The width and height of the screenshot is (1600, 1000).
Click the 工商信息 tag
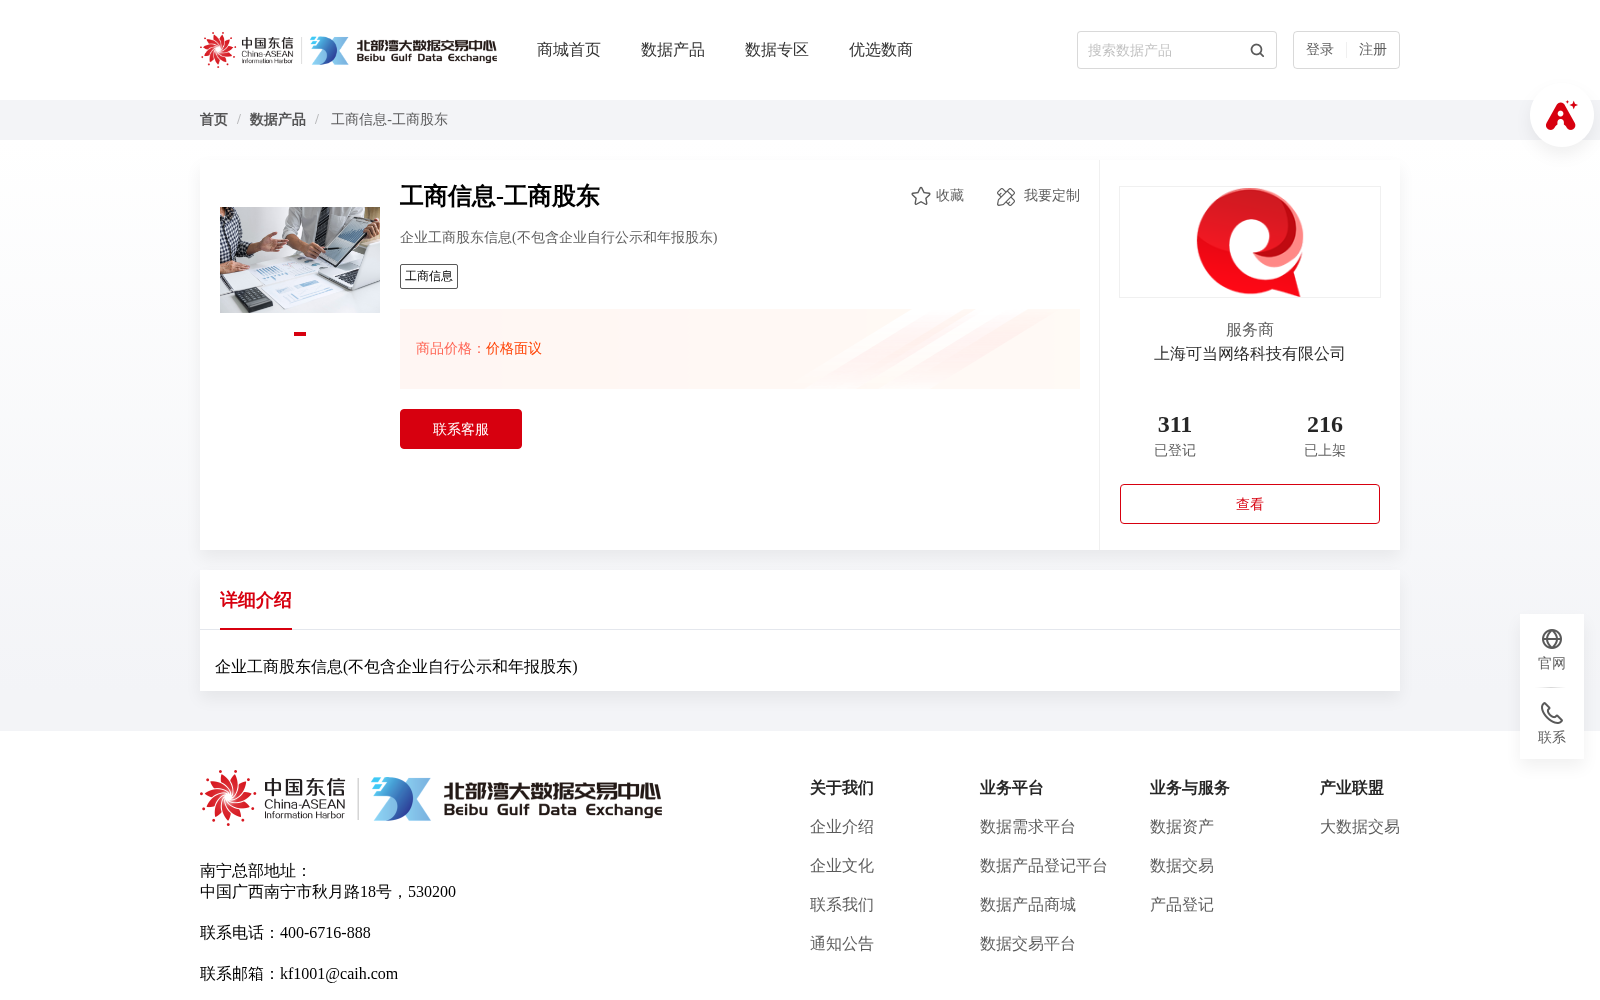click(429, 276)
